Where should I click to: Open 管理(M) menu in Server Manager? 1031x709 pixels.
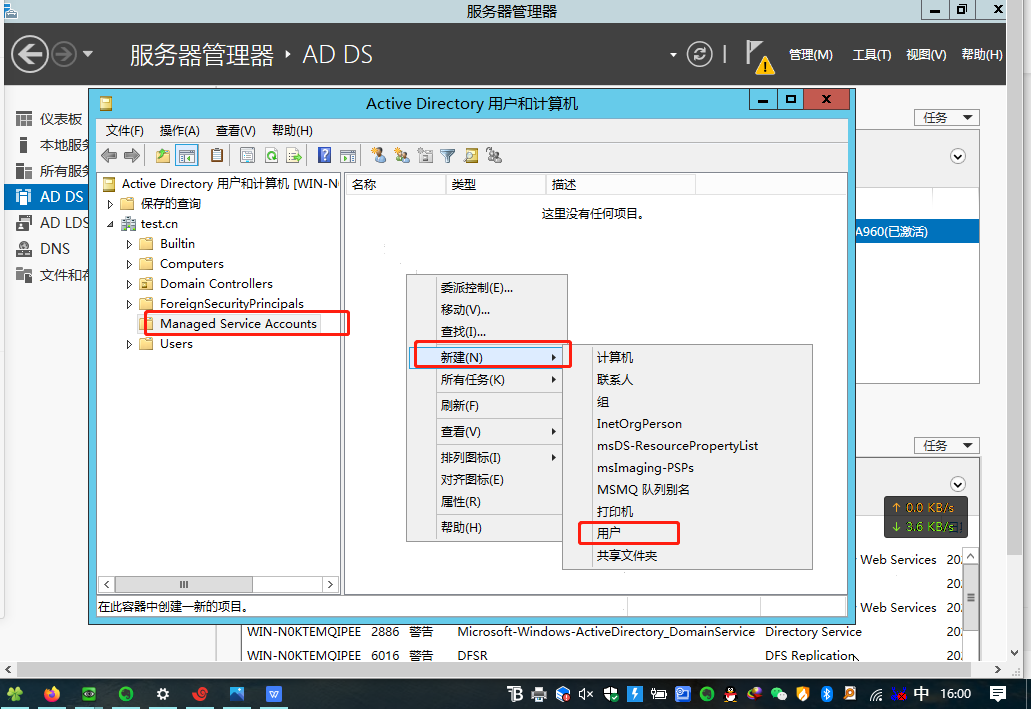[x=811, y=55]
